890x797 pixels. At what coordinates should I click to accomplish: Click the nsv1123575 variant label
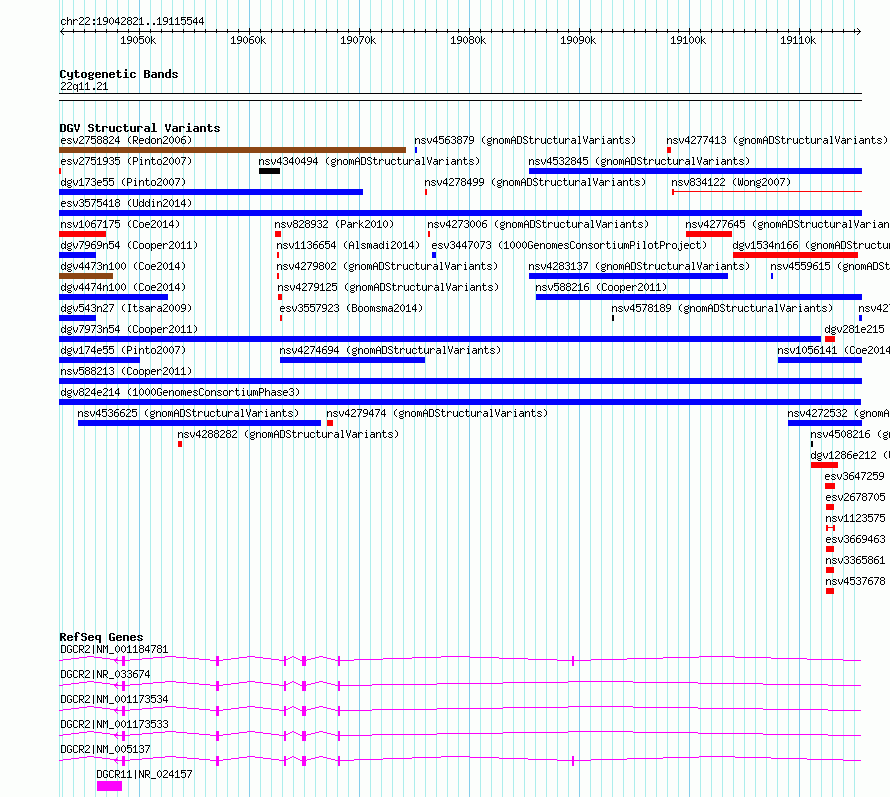(x=855, y=518)
